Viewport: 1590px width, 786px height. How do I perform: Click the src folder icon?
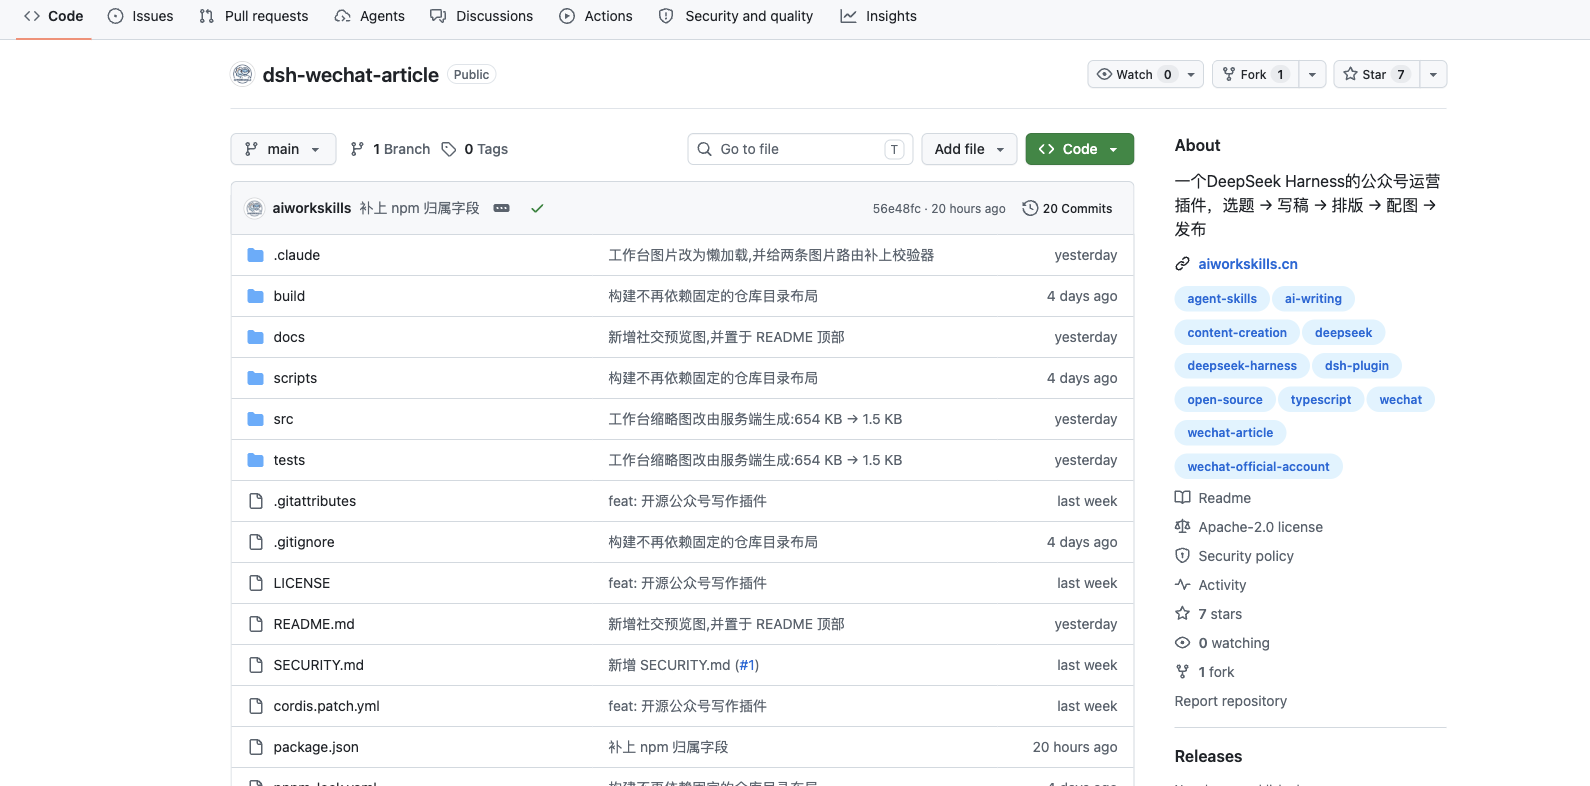255,419
